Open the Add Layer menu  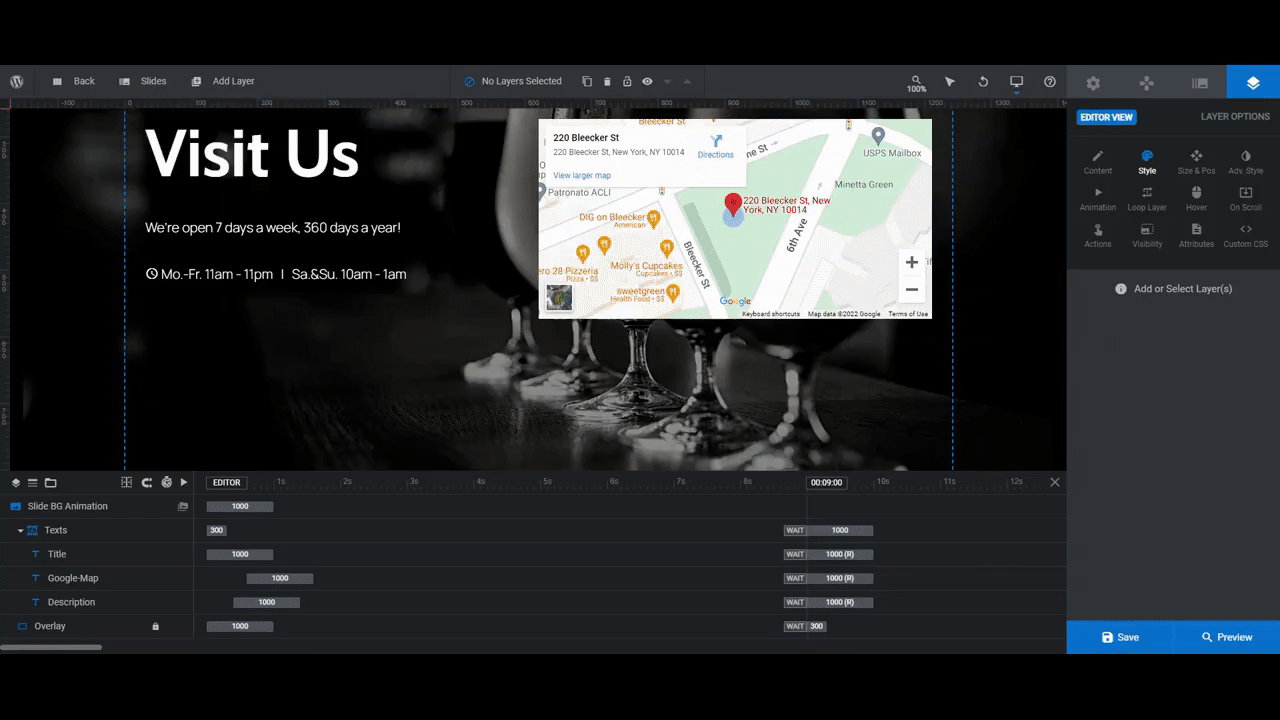pyautogui.click(x=223, y=81)
